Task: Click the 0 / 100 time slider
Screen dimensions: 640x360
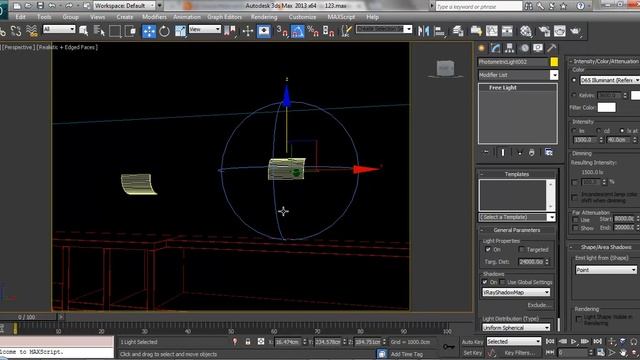Action: [27, 317]
